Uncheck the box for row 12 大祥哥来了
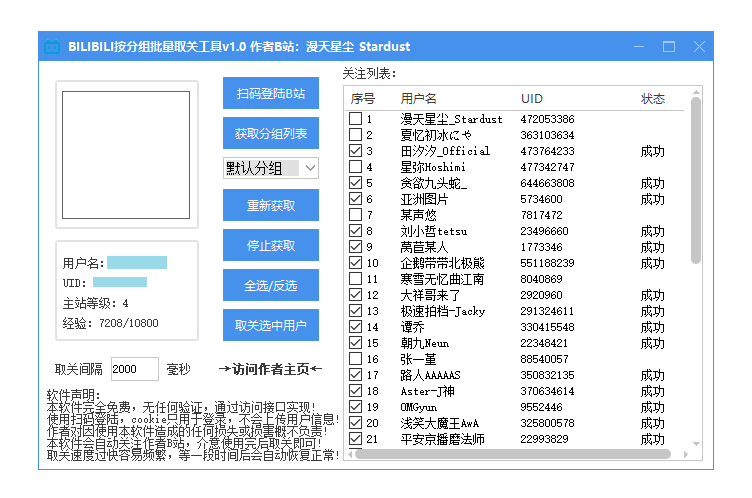This screenshot has height=498, width=752. pos(355,295)
